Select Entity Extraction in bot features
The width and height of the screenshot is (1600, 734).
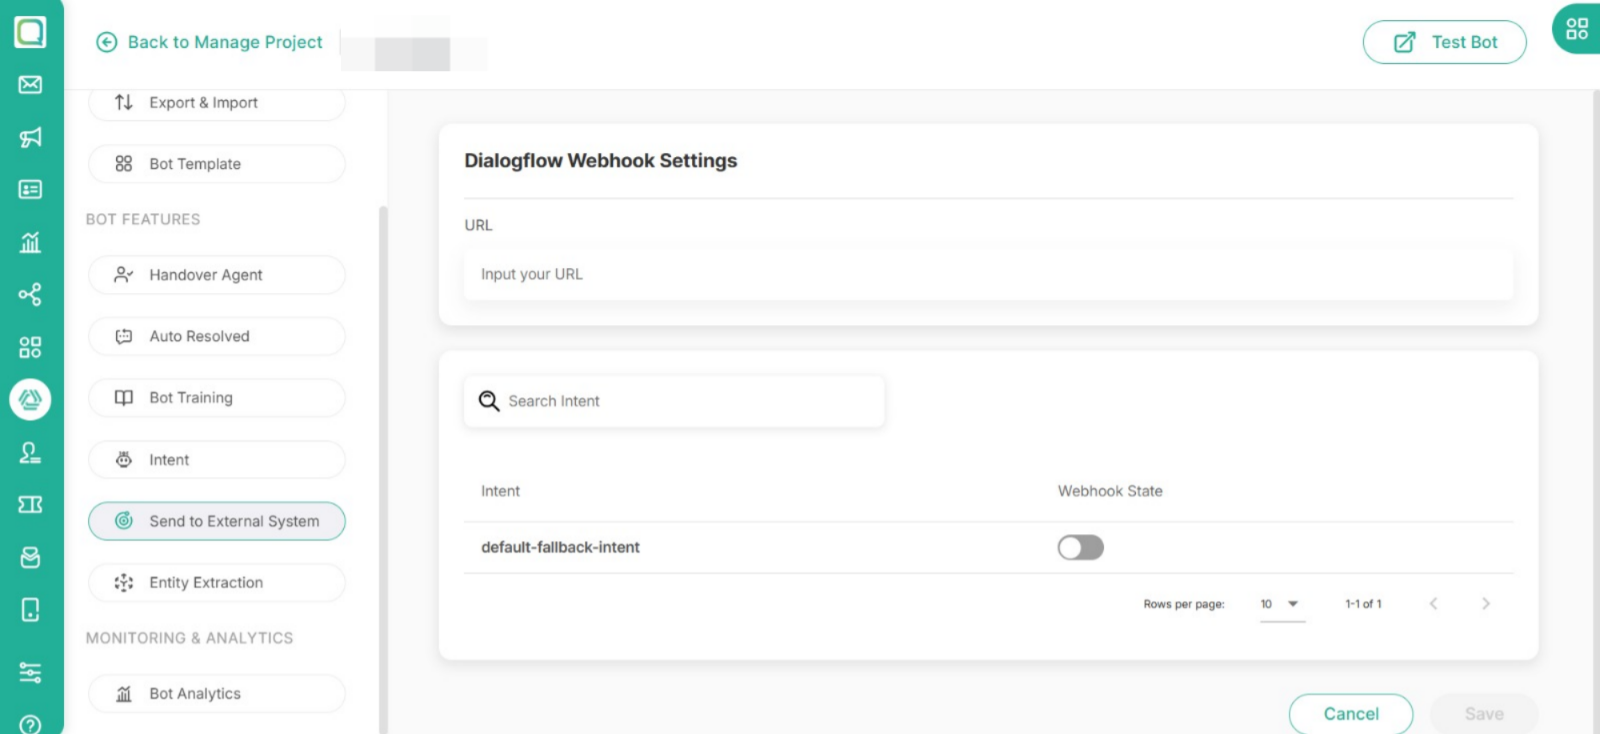[x=217, y=583]
